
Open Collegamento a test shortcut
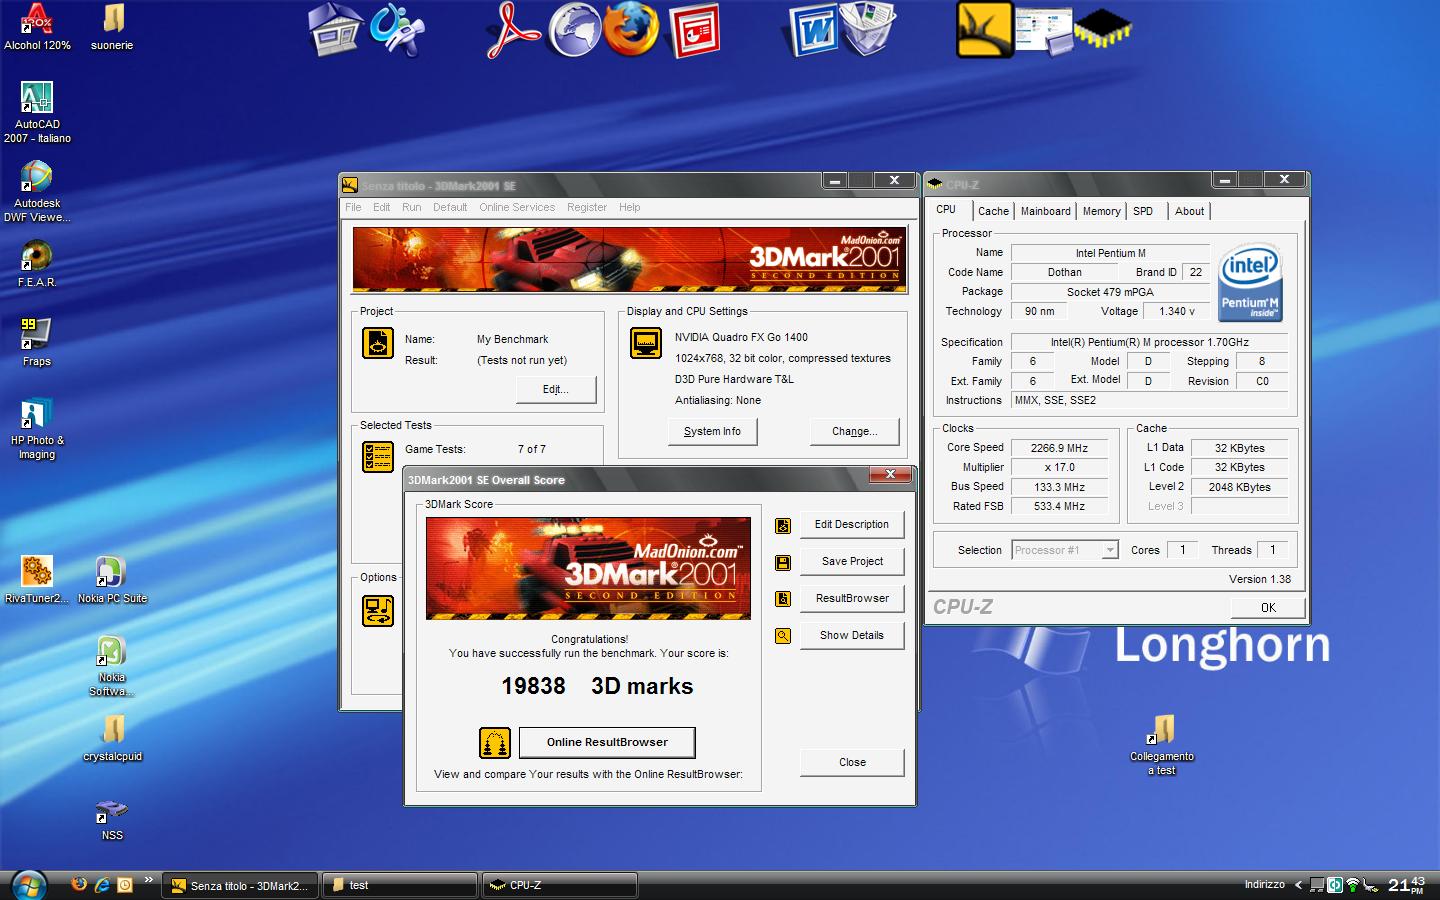1162,745
